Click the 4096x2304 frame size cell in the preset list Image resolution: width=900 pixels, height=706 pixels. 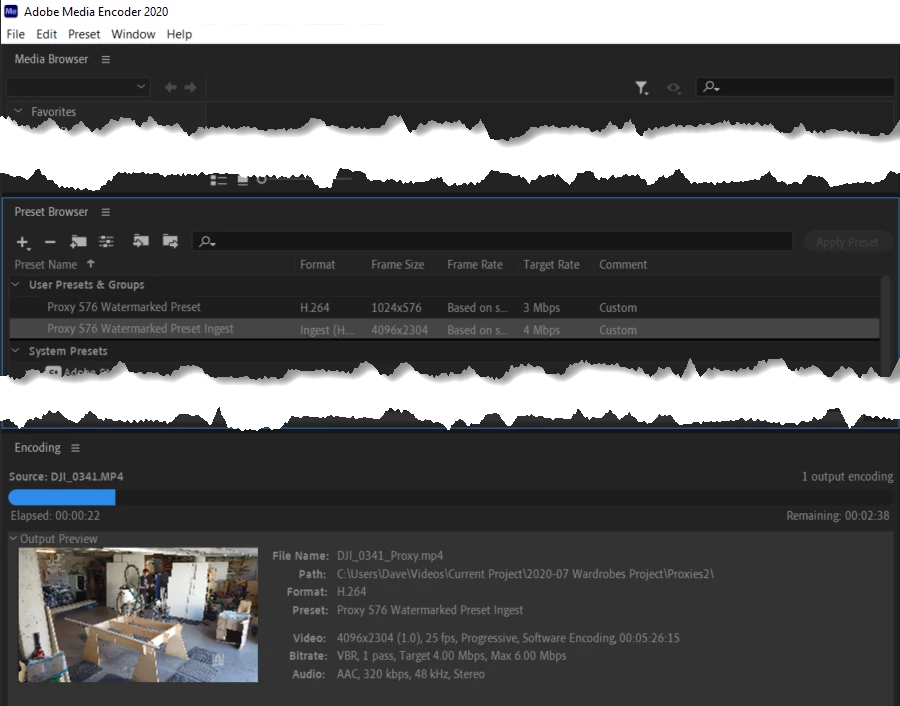(x=399, y=330)
